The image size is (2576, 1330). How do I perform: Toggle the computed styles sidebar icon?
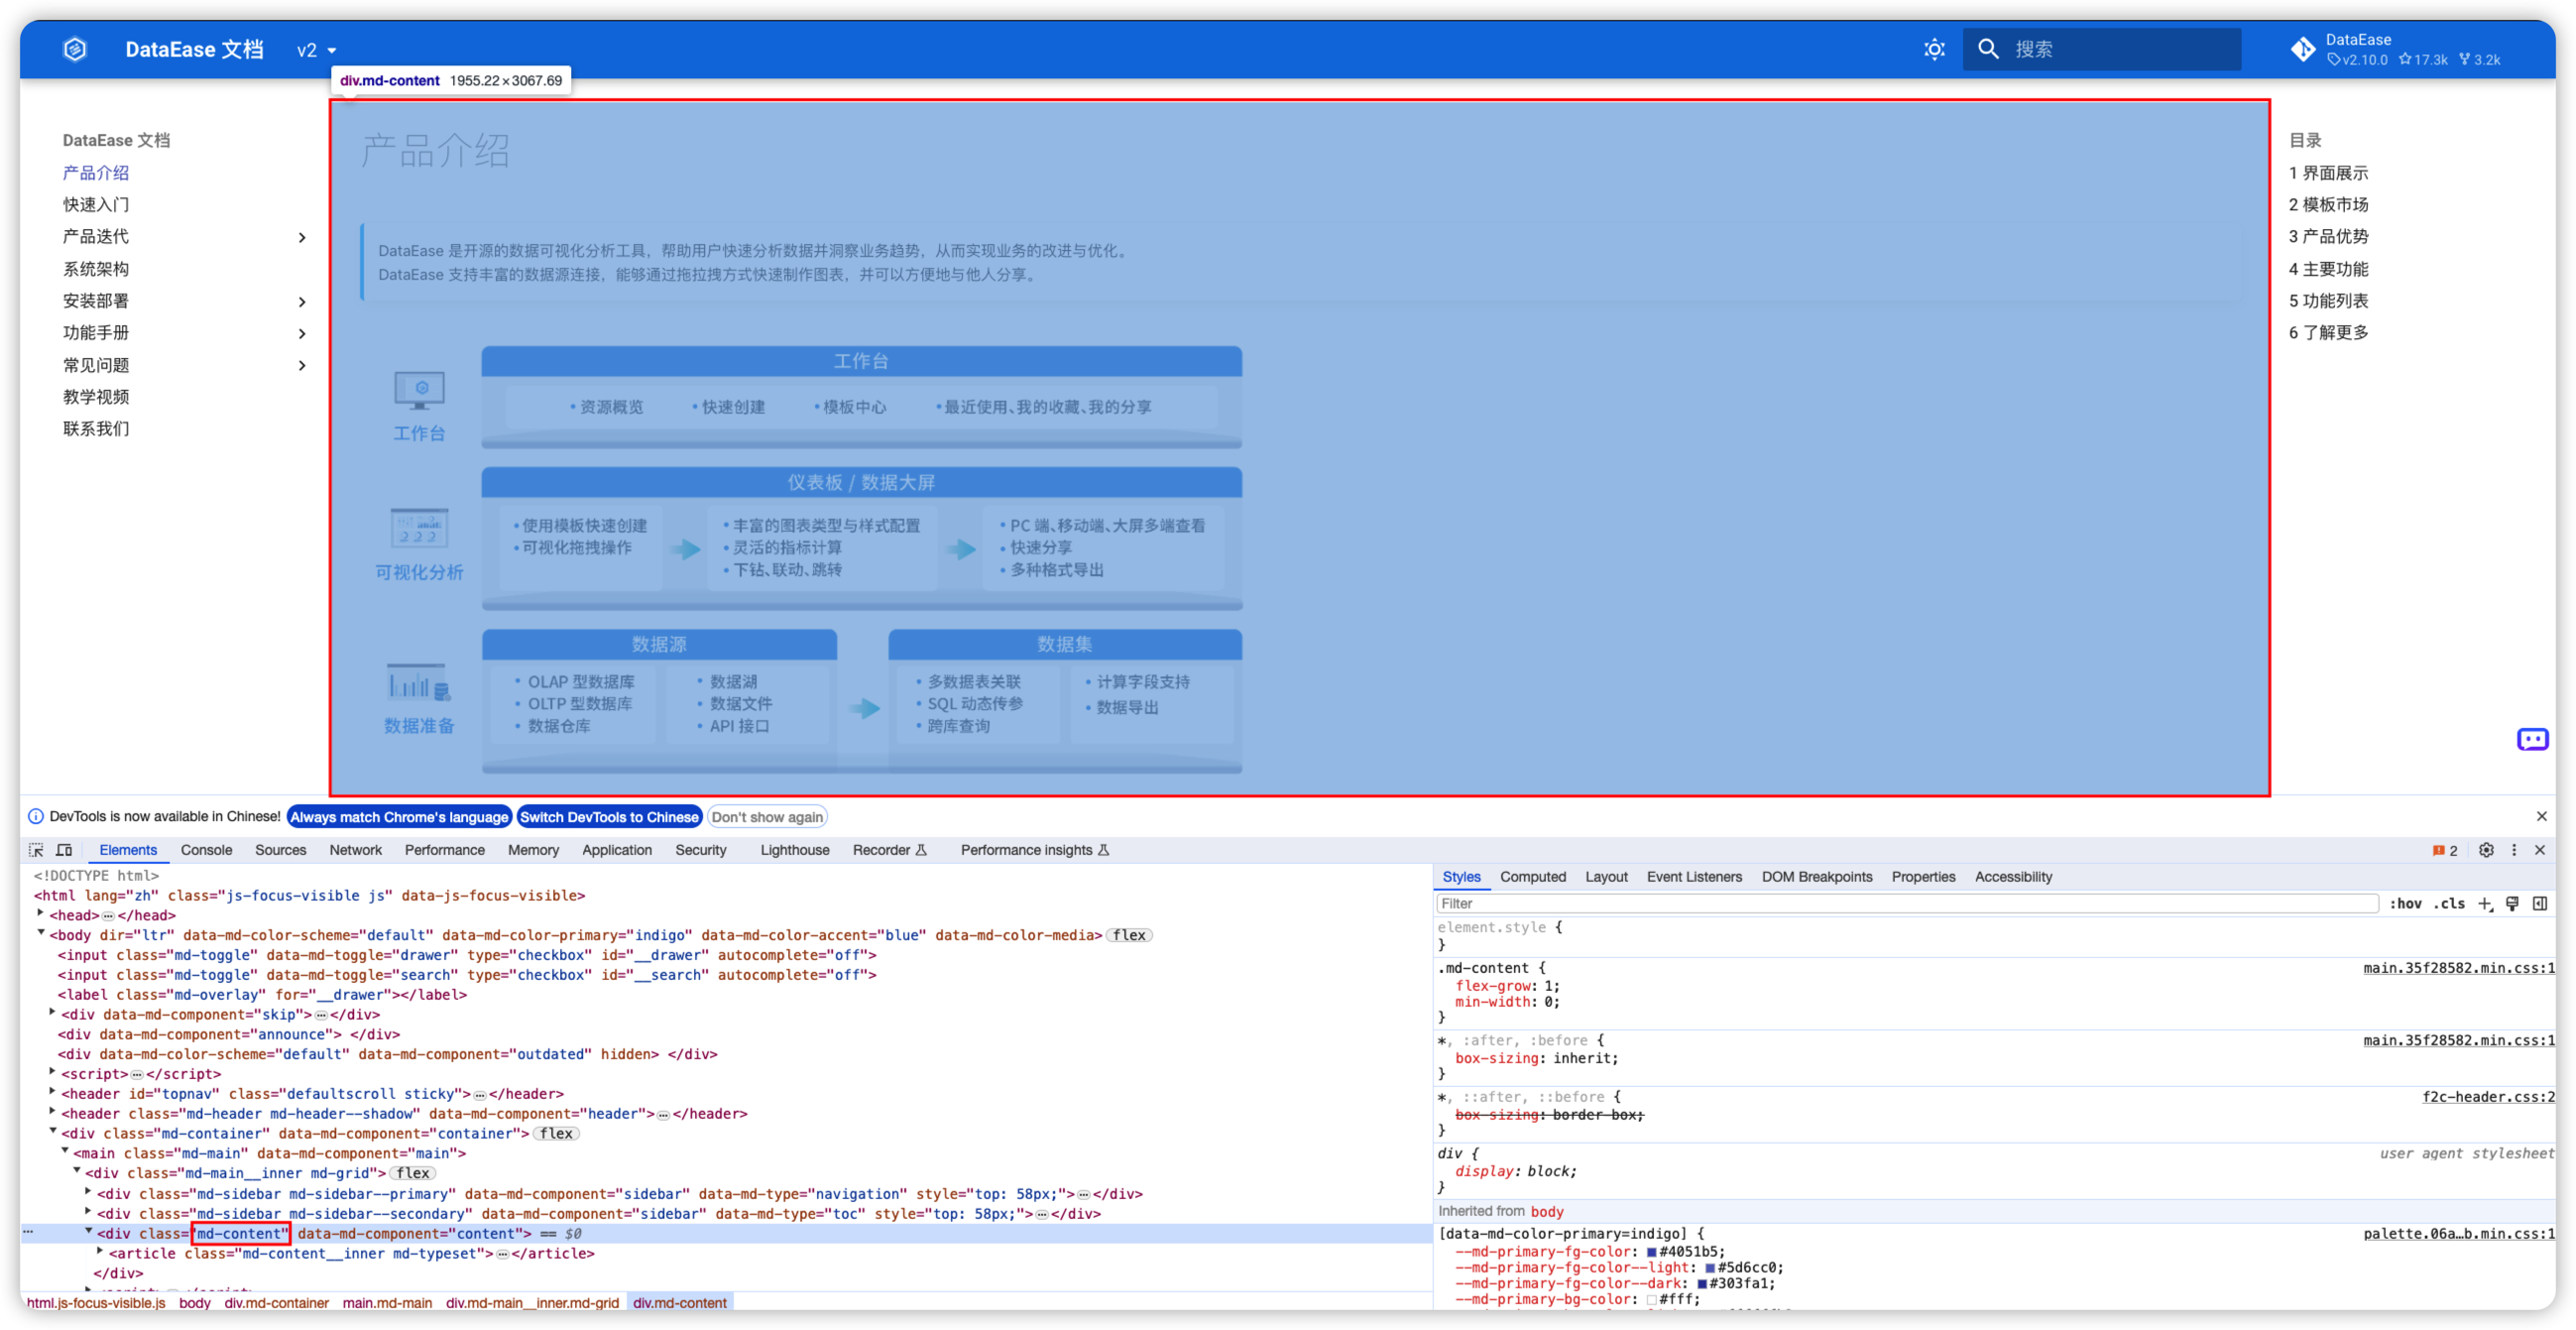coord(2540,904)
